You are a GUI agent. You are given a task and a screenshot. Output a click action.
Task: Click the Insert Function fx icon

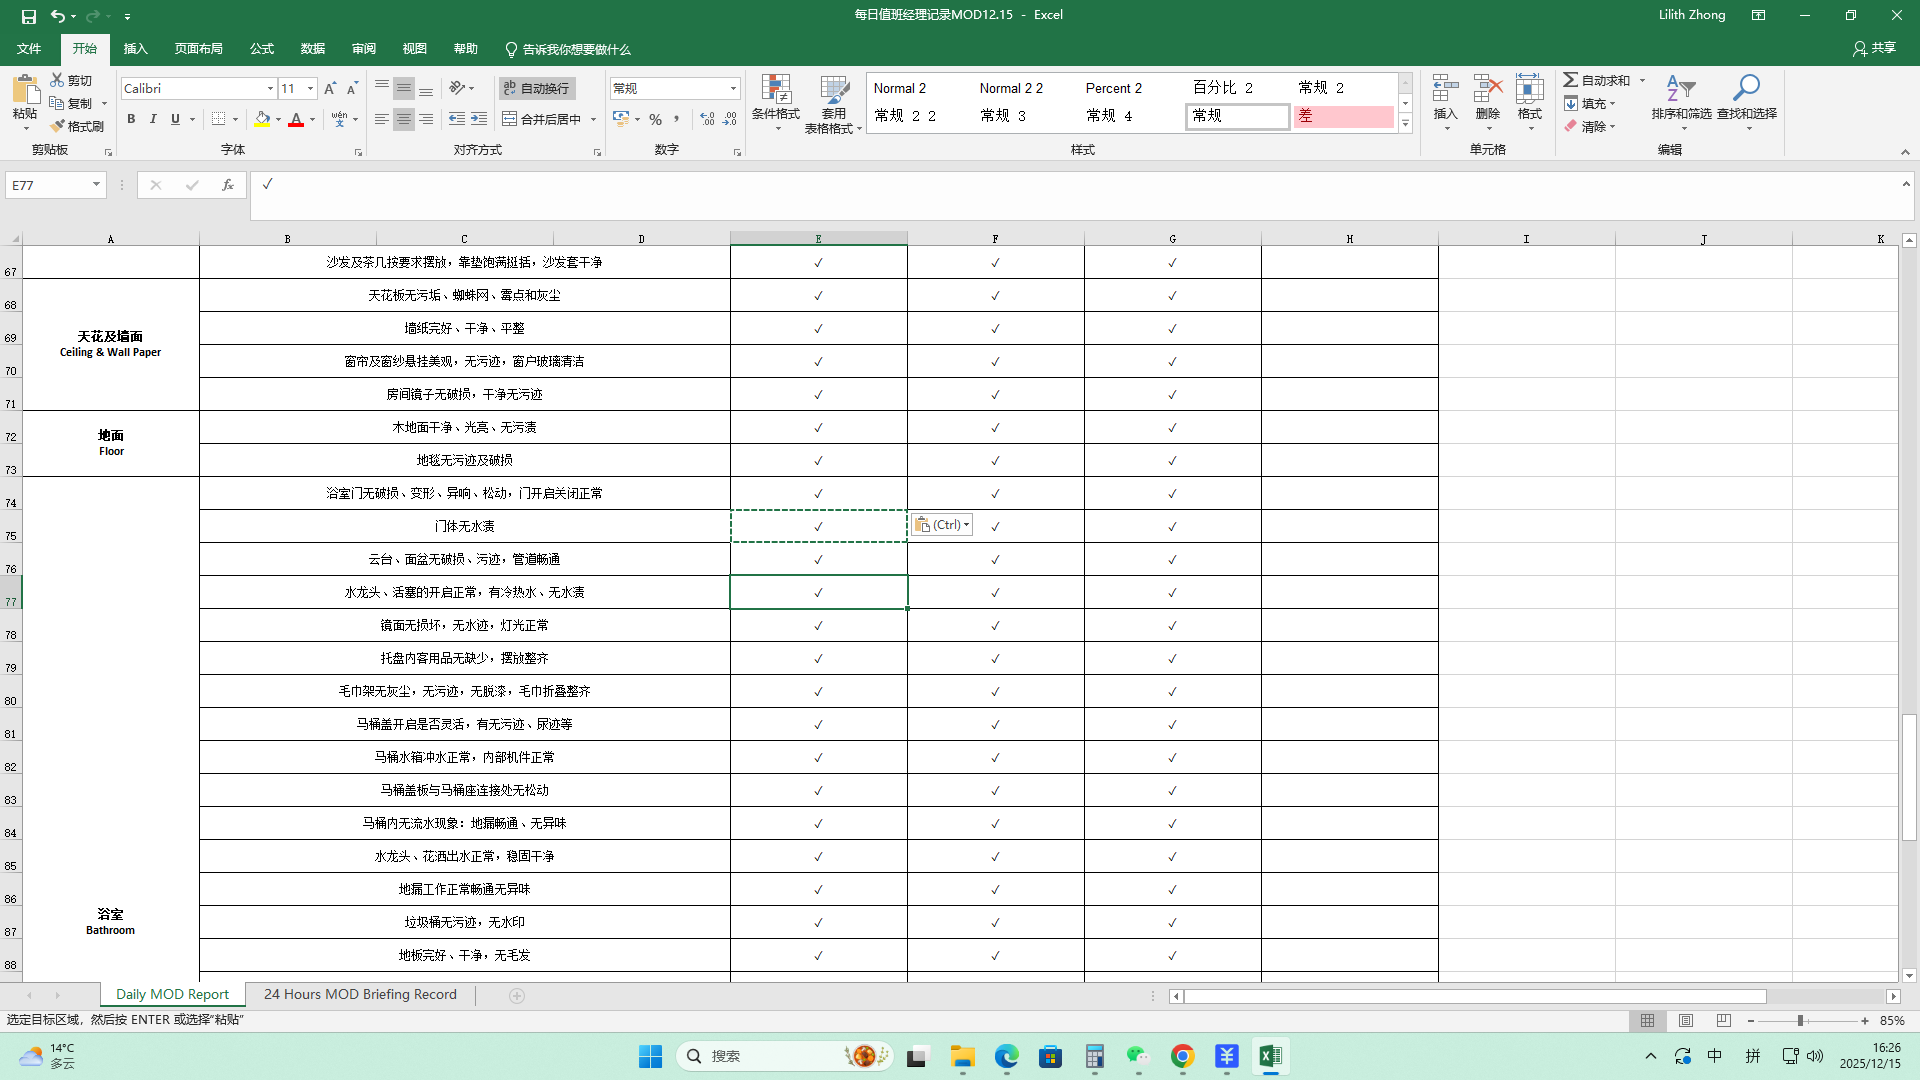coord(228,185)
